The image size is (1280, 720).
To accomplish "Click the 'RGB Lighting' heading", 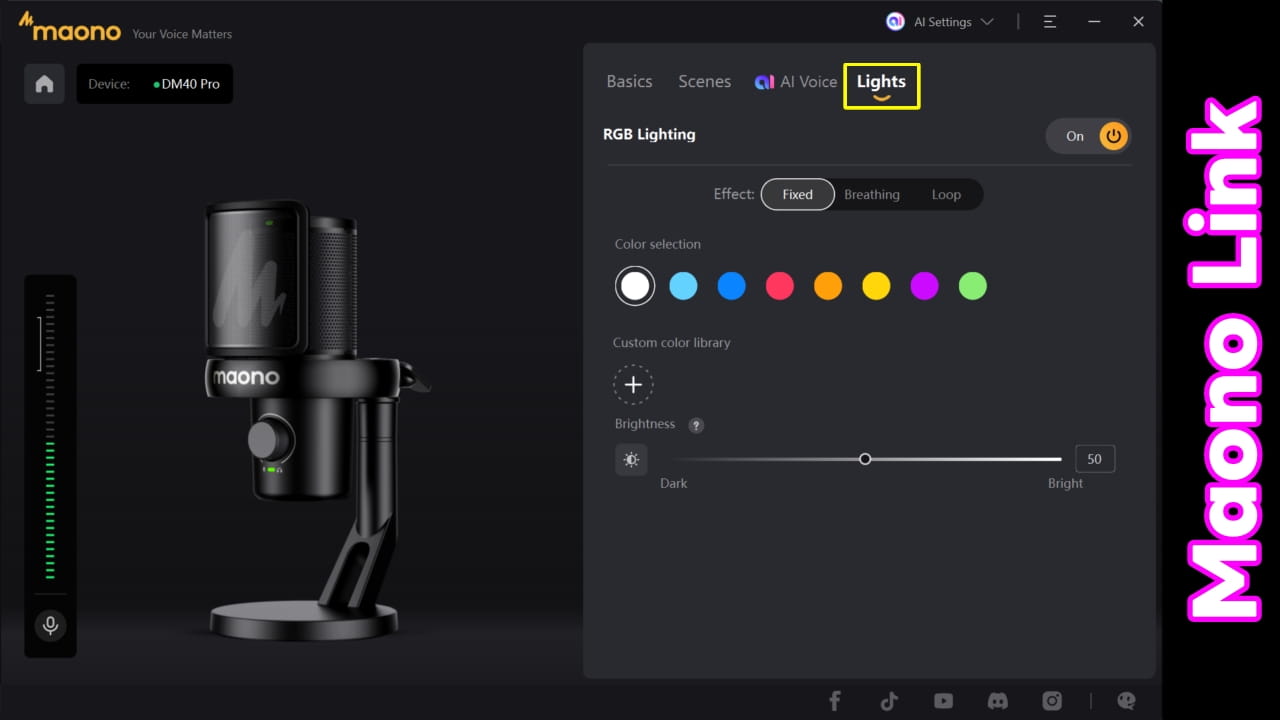I will (649, 134).
